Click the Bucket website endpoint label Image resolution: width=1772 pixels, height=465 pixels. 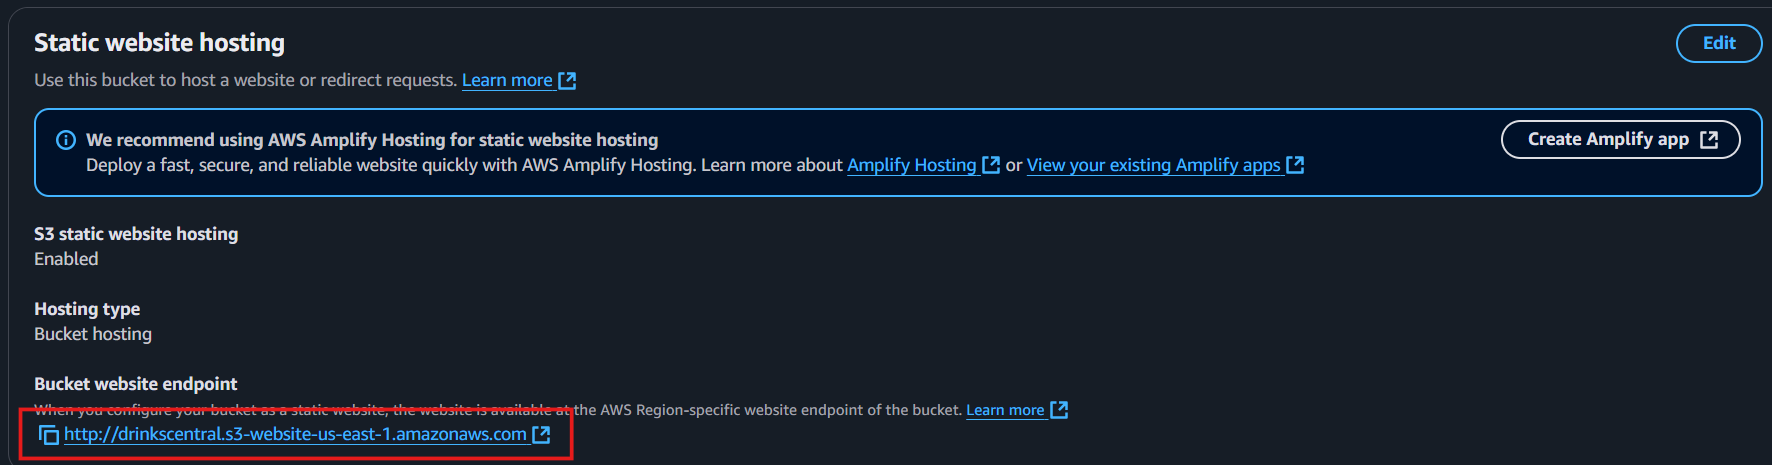[x=136, y=384]
